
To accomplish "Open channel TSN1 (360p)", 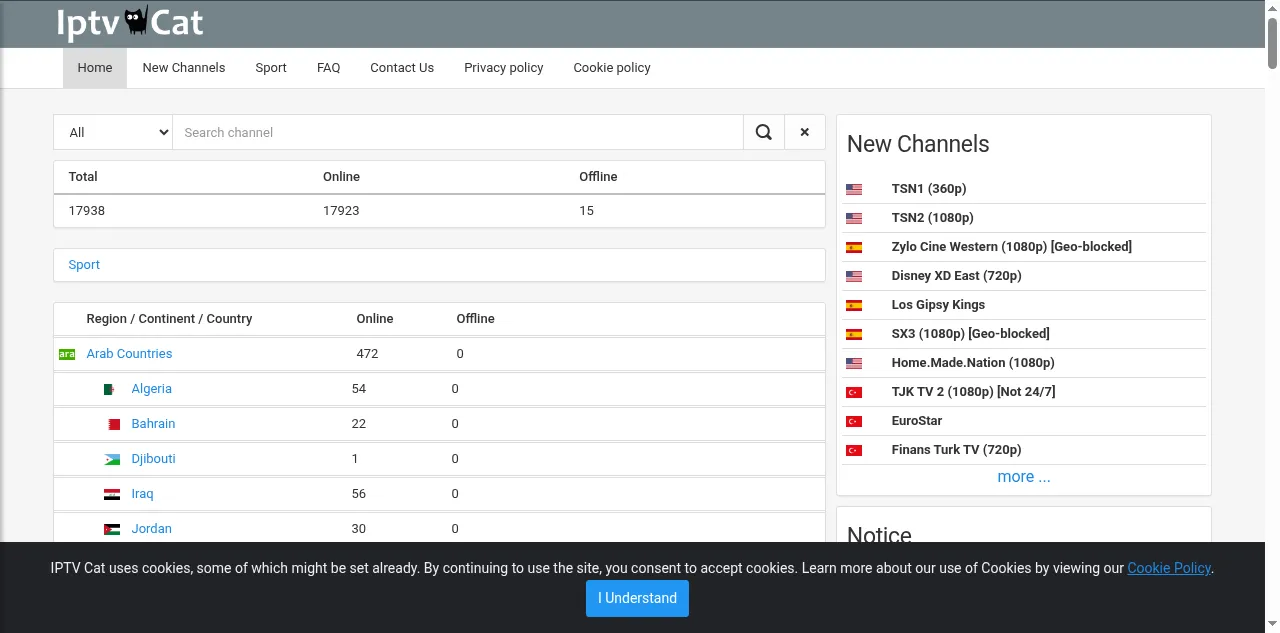I will pyautogui.click(x=929, y=189).
